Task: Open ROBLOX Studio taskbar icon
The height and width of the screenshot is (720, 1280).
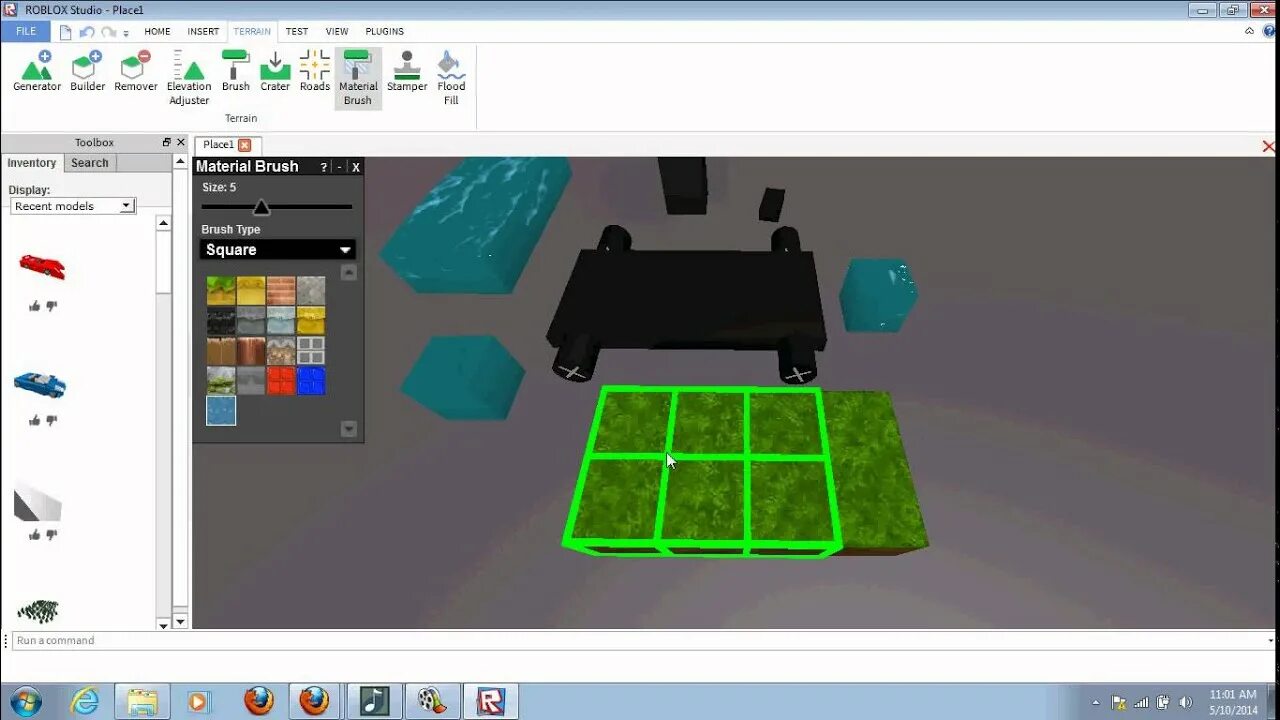Action: [x=490, y=701]
